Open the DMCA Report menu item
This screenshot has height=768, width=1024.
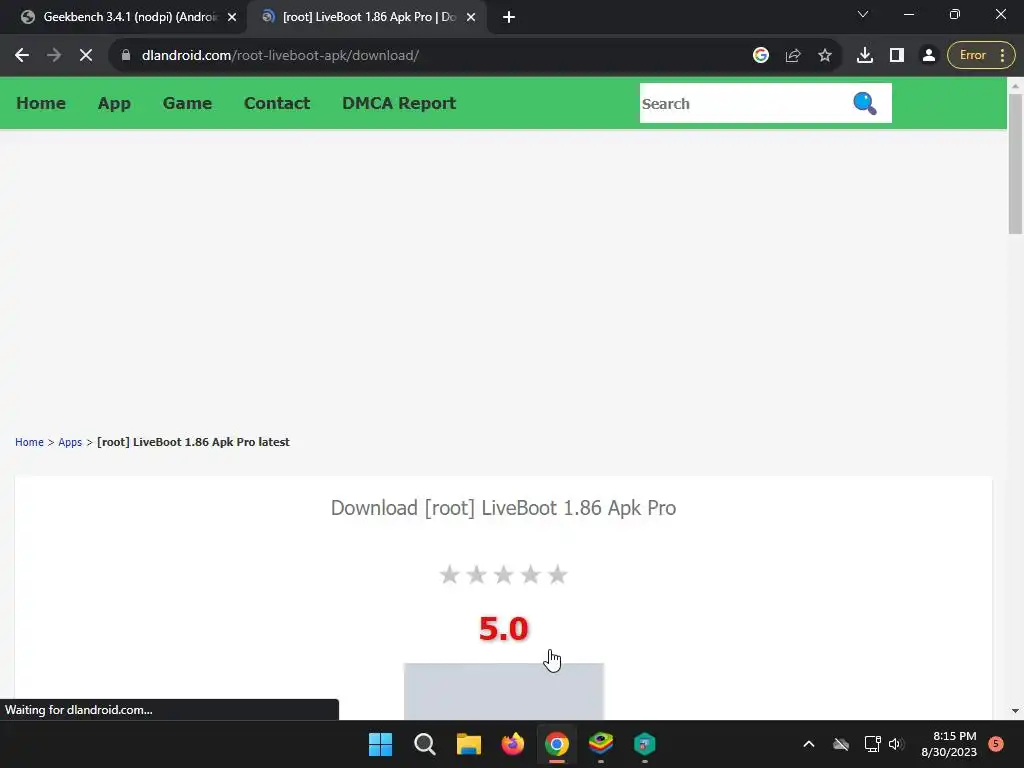399,103
